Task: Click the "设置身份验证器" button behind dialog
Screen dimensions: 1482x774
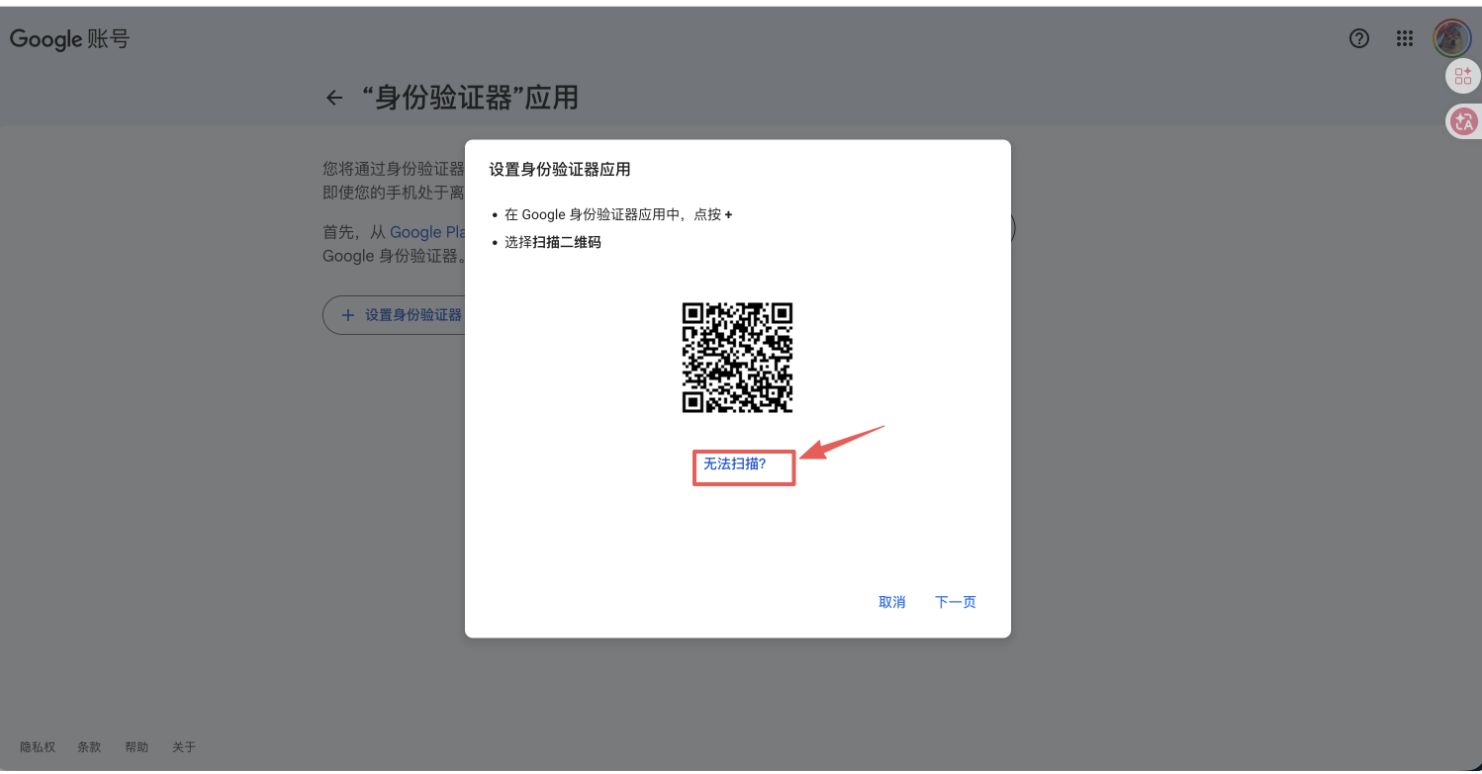Action: tap(394, 315)
